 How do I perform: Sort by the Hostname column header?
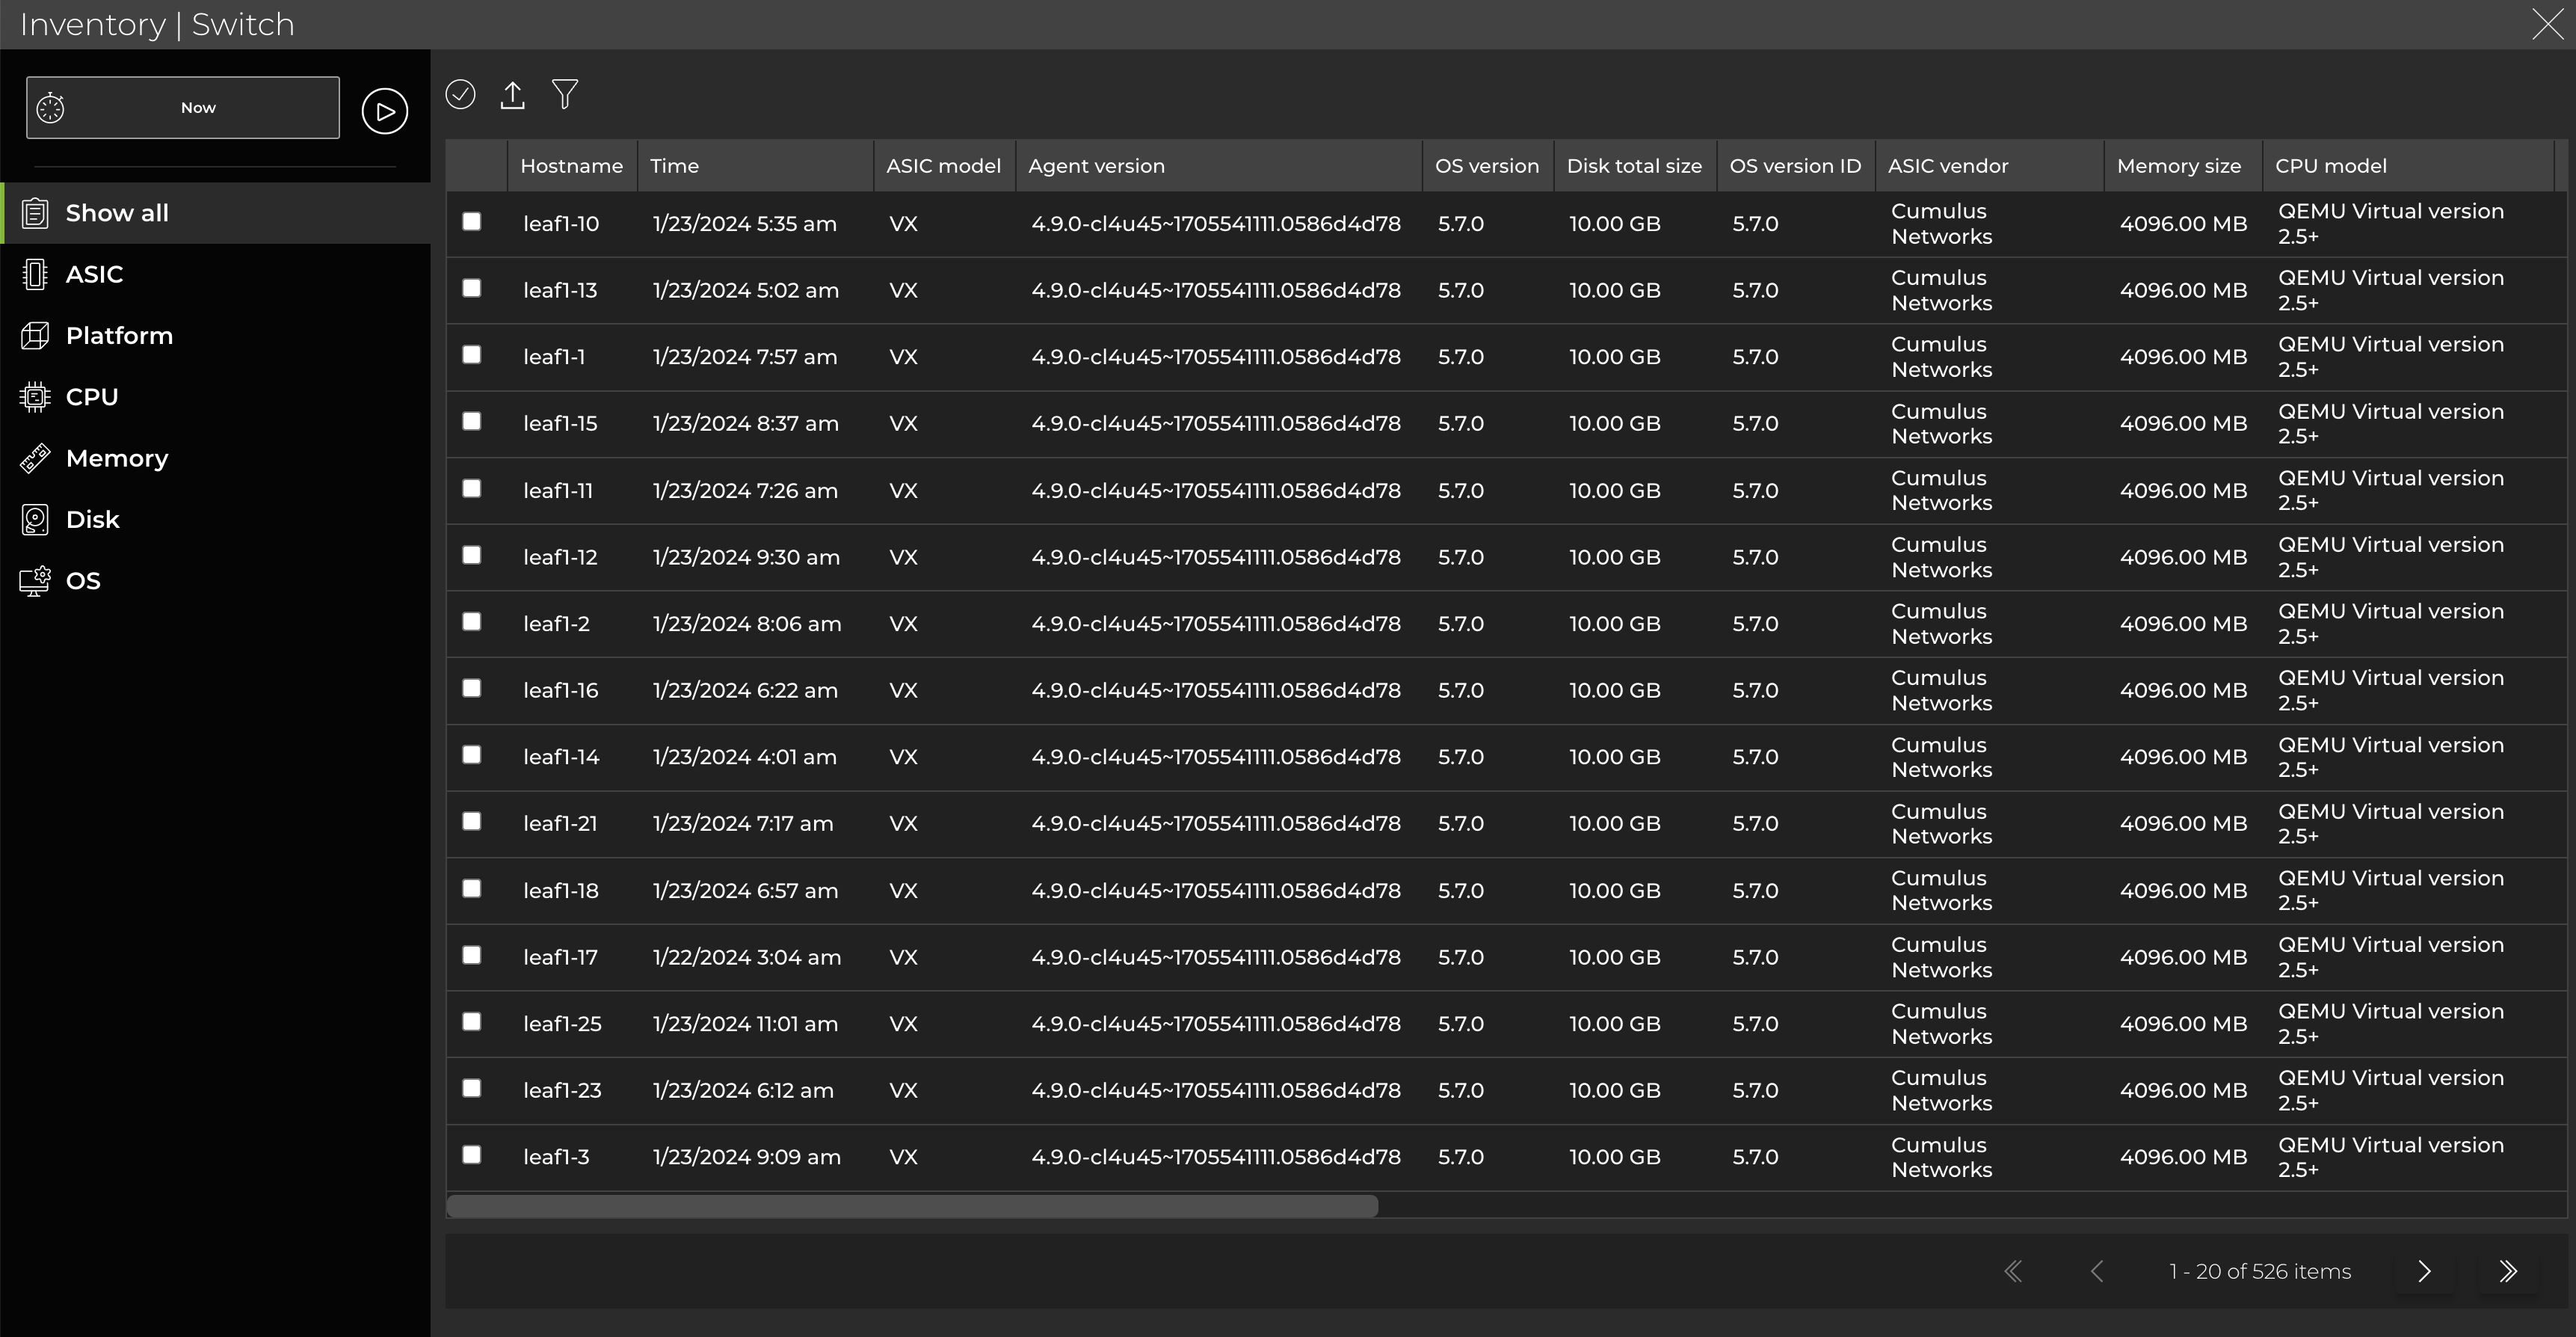coord(571,166)
